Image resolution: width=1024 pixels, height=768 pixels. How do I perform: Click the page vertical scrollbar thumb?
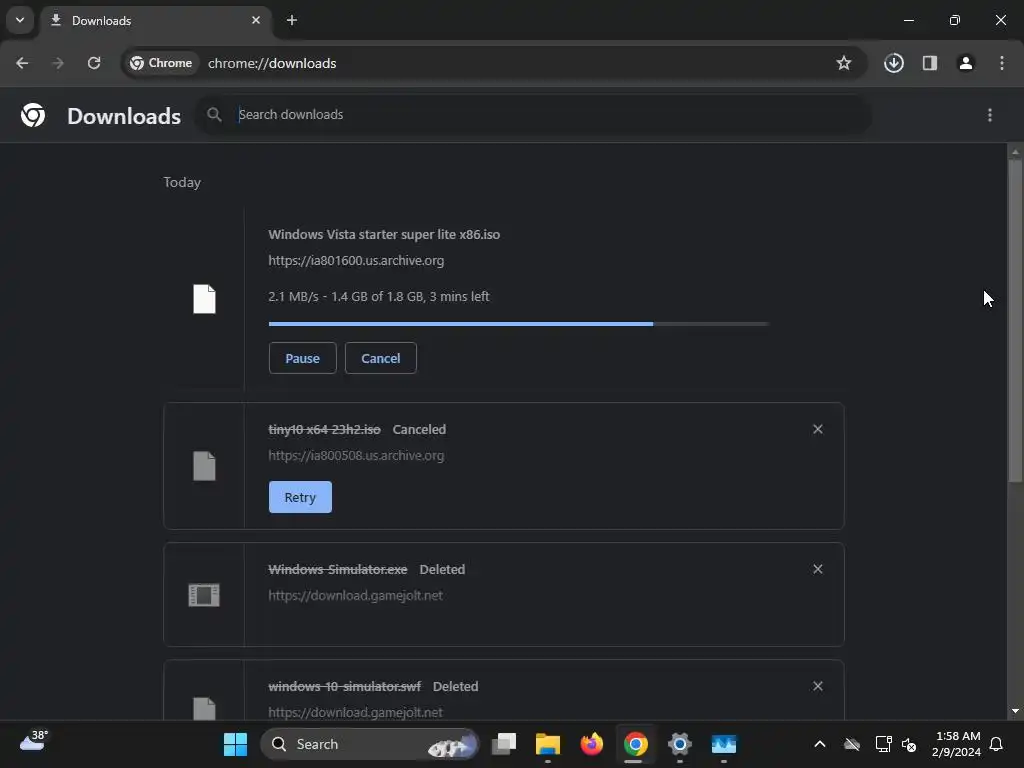point(1015,320)
